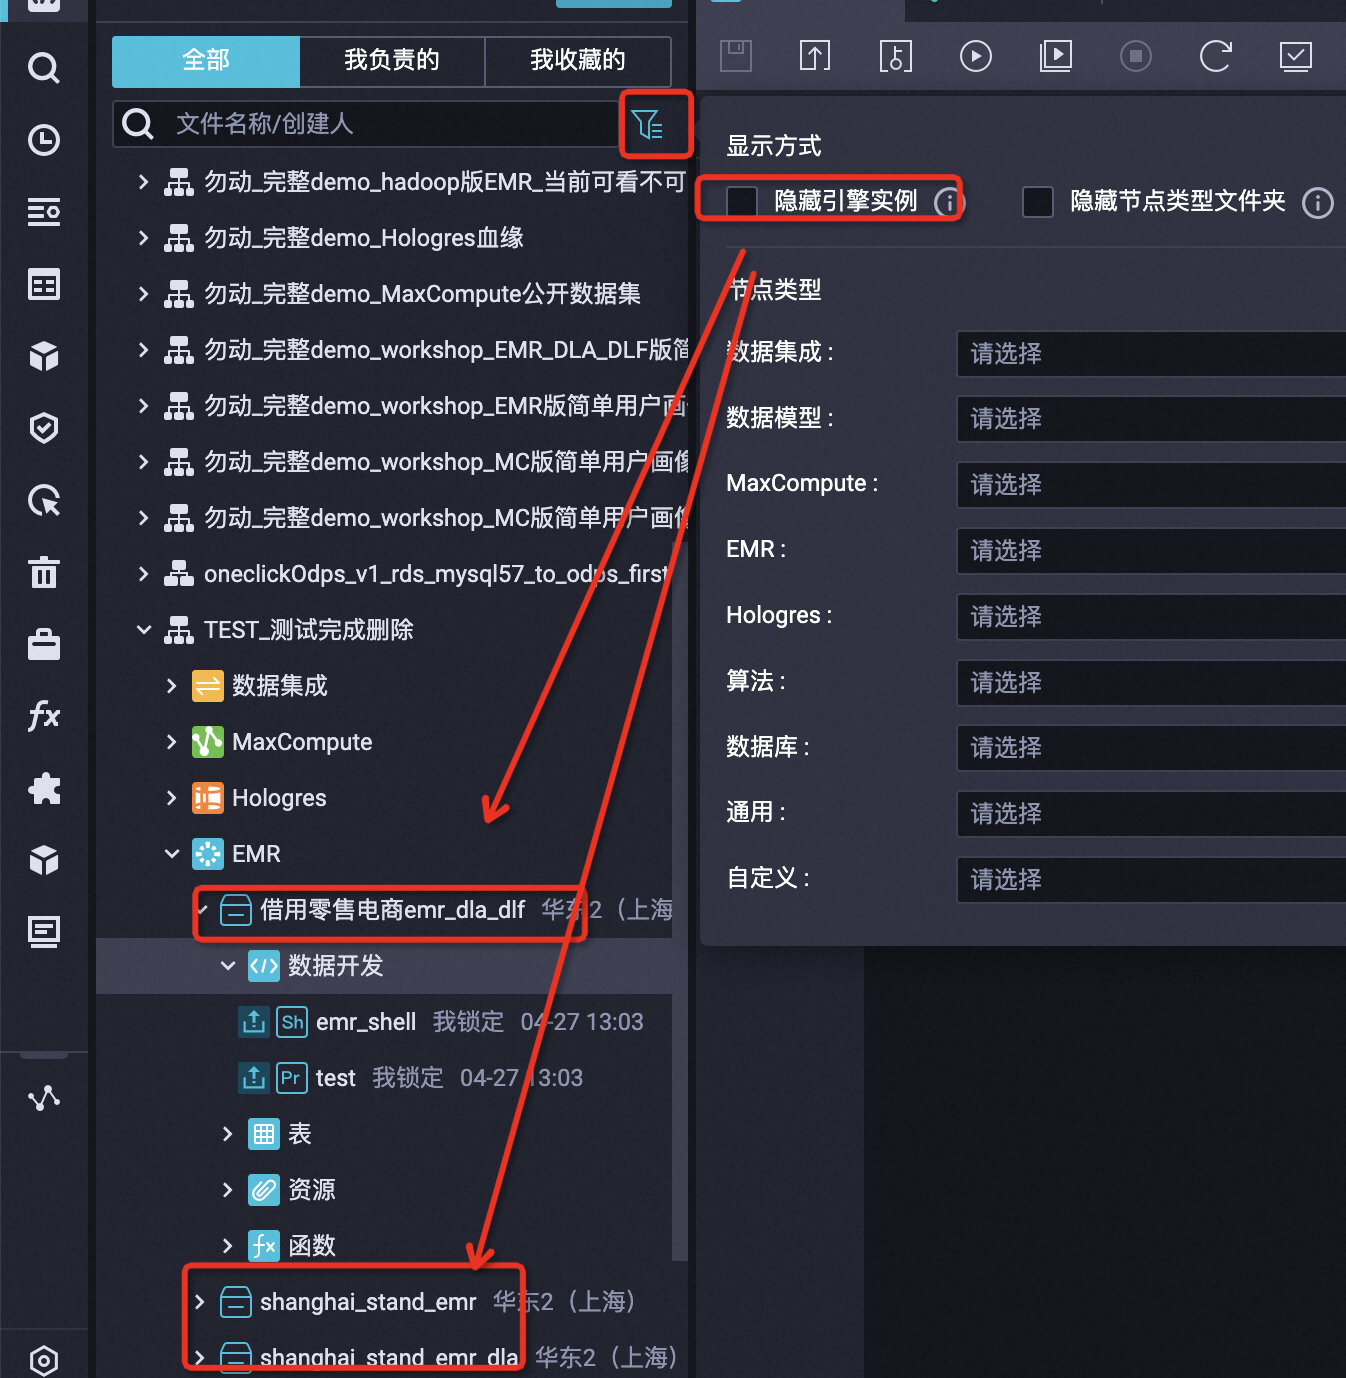Open the Hologres node type dropdown
This screenshot has width=1346, height=1378.
click(x=1151, y=617)
